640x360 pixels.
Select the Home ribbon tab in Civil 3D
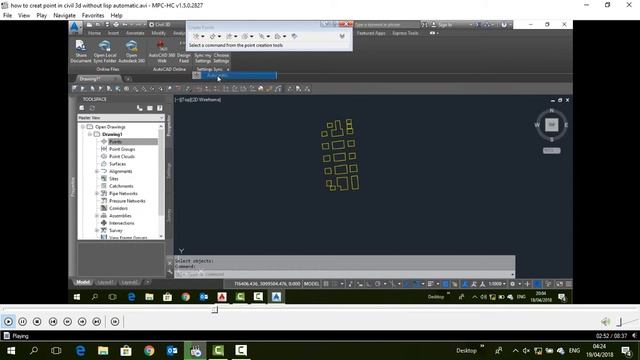94,33
